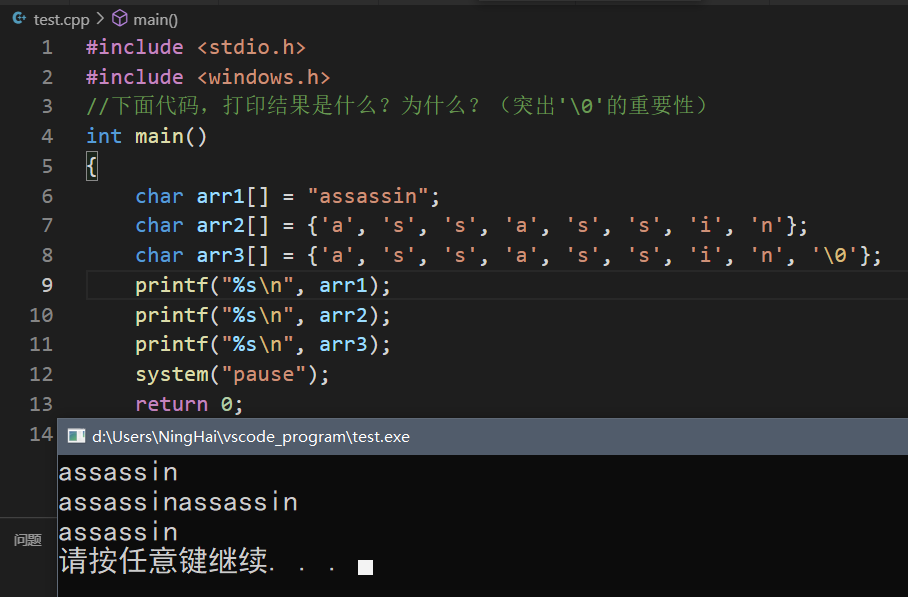The width and height of the screenshot is (908, 597).
Task: Click the C++ file icon in breadcrumb
Action: point(19,19)
